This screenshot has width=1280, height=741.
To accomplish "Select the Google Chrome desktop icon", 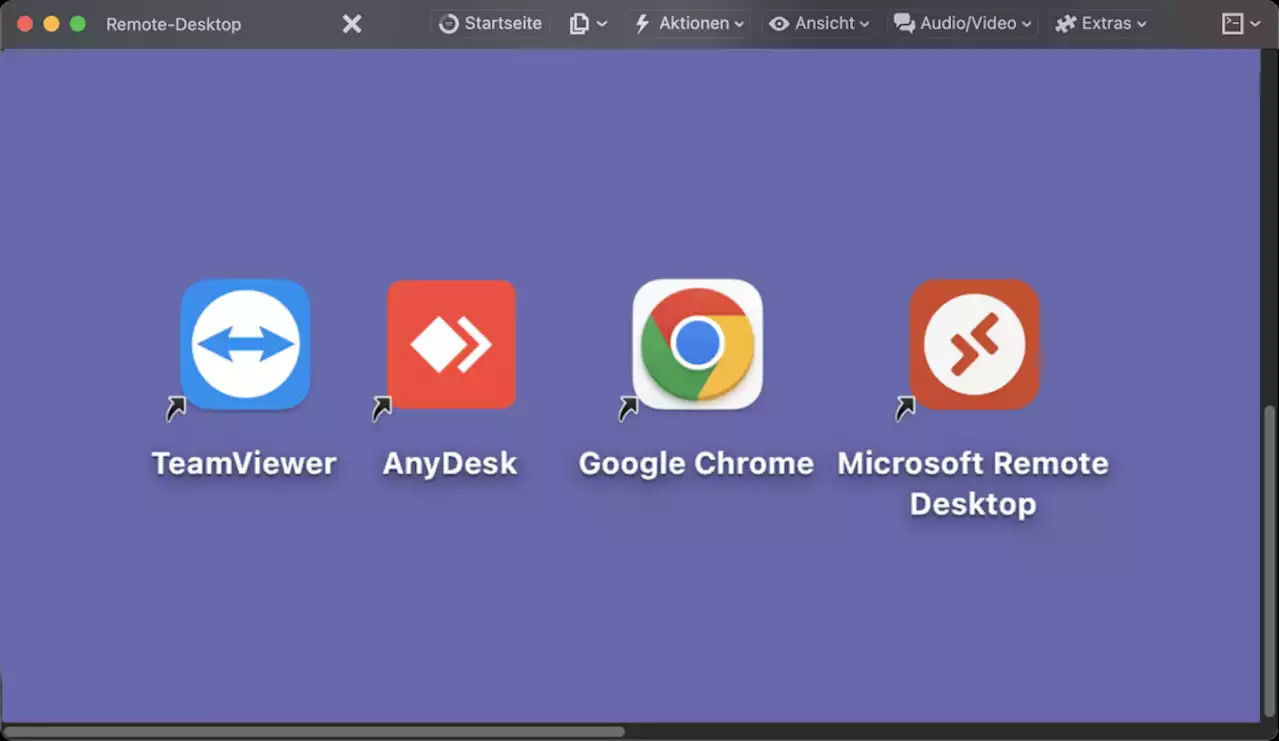I will (x=698, y=345).
